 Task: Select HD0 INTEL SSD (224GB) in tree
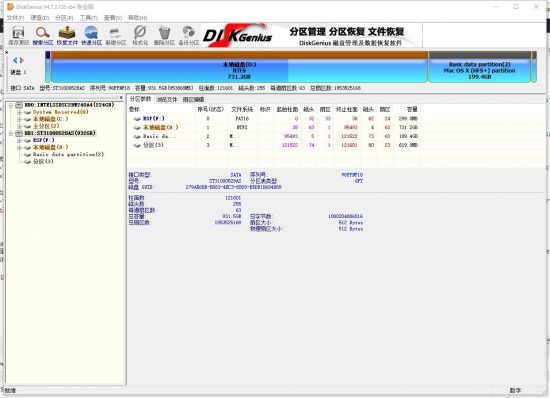click(x=69, y=105)
